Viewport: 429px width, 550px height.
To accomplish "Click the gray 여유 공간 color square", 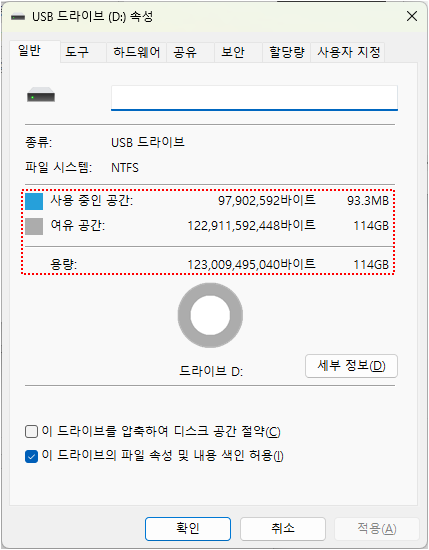I will click(34, 226).
